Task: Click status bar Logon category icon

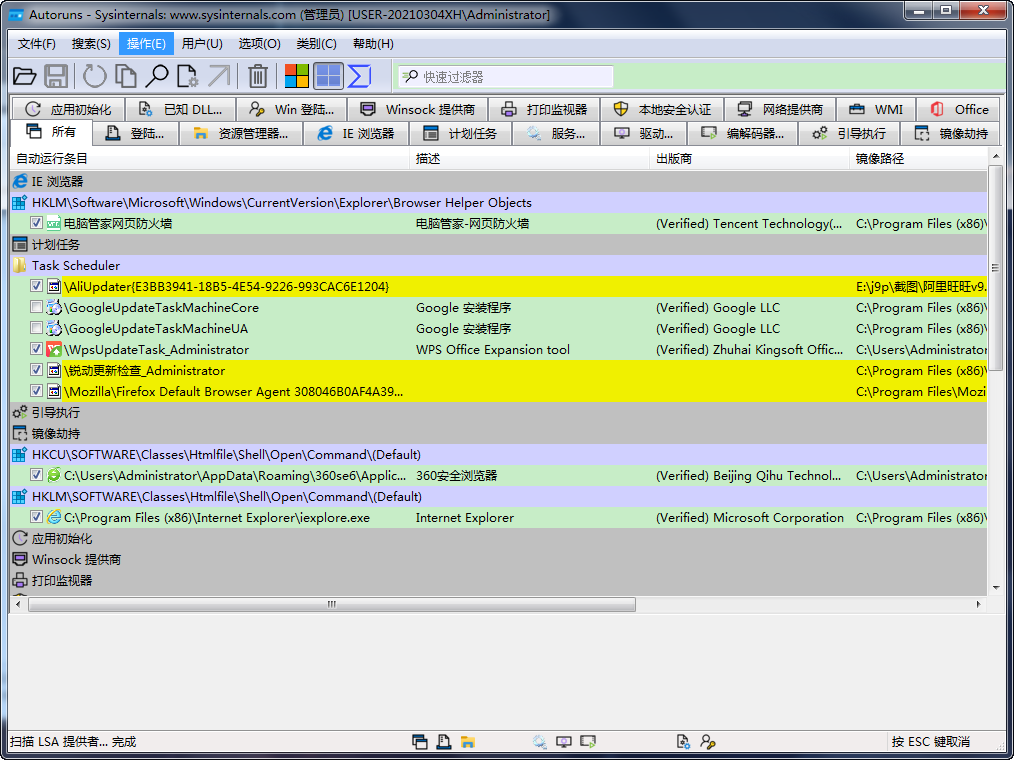Action: click(444, 741)
